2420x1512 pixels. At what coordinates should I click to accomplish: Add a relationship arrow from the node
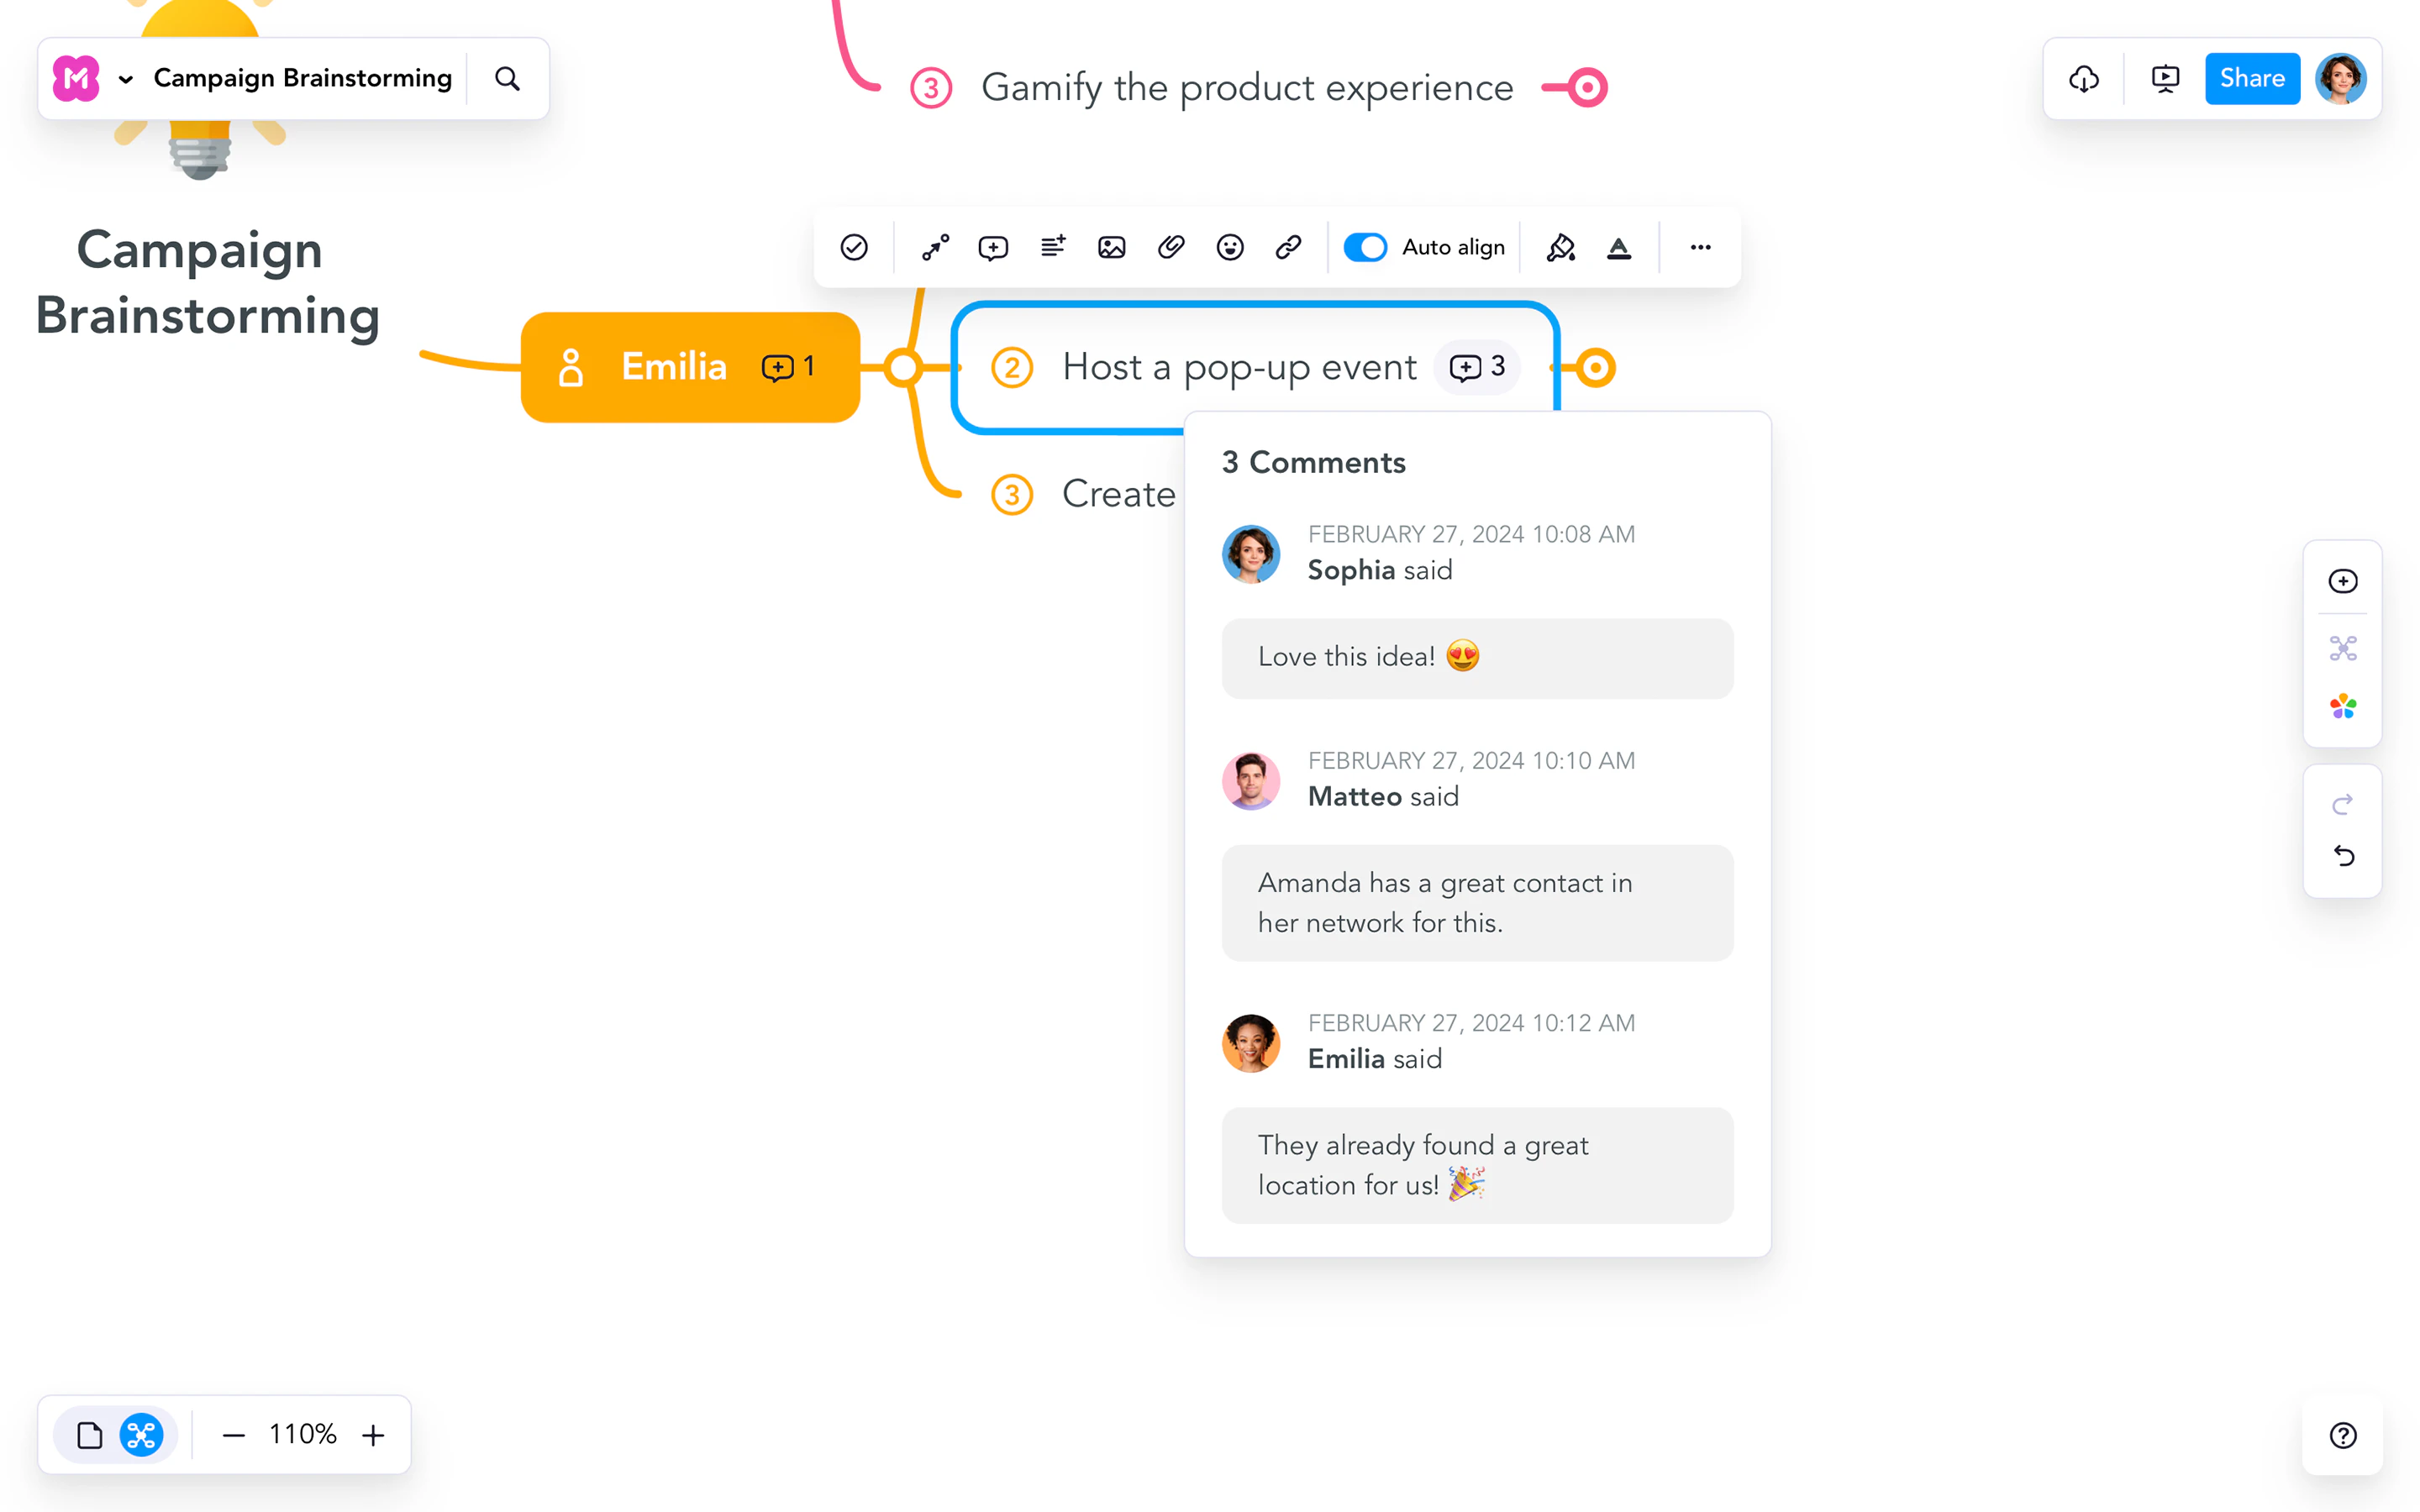(x=933, y=247)
